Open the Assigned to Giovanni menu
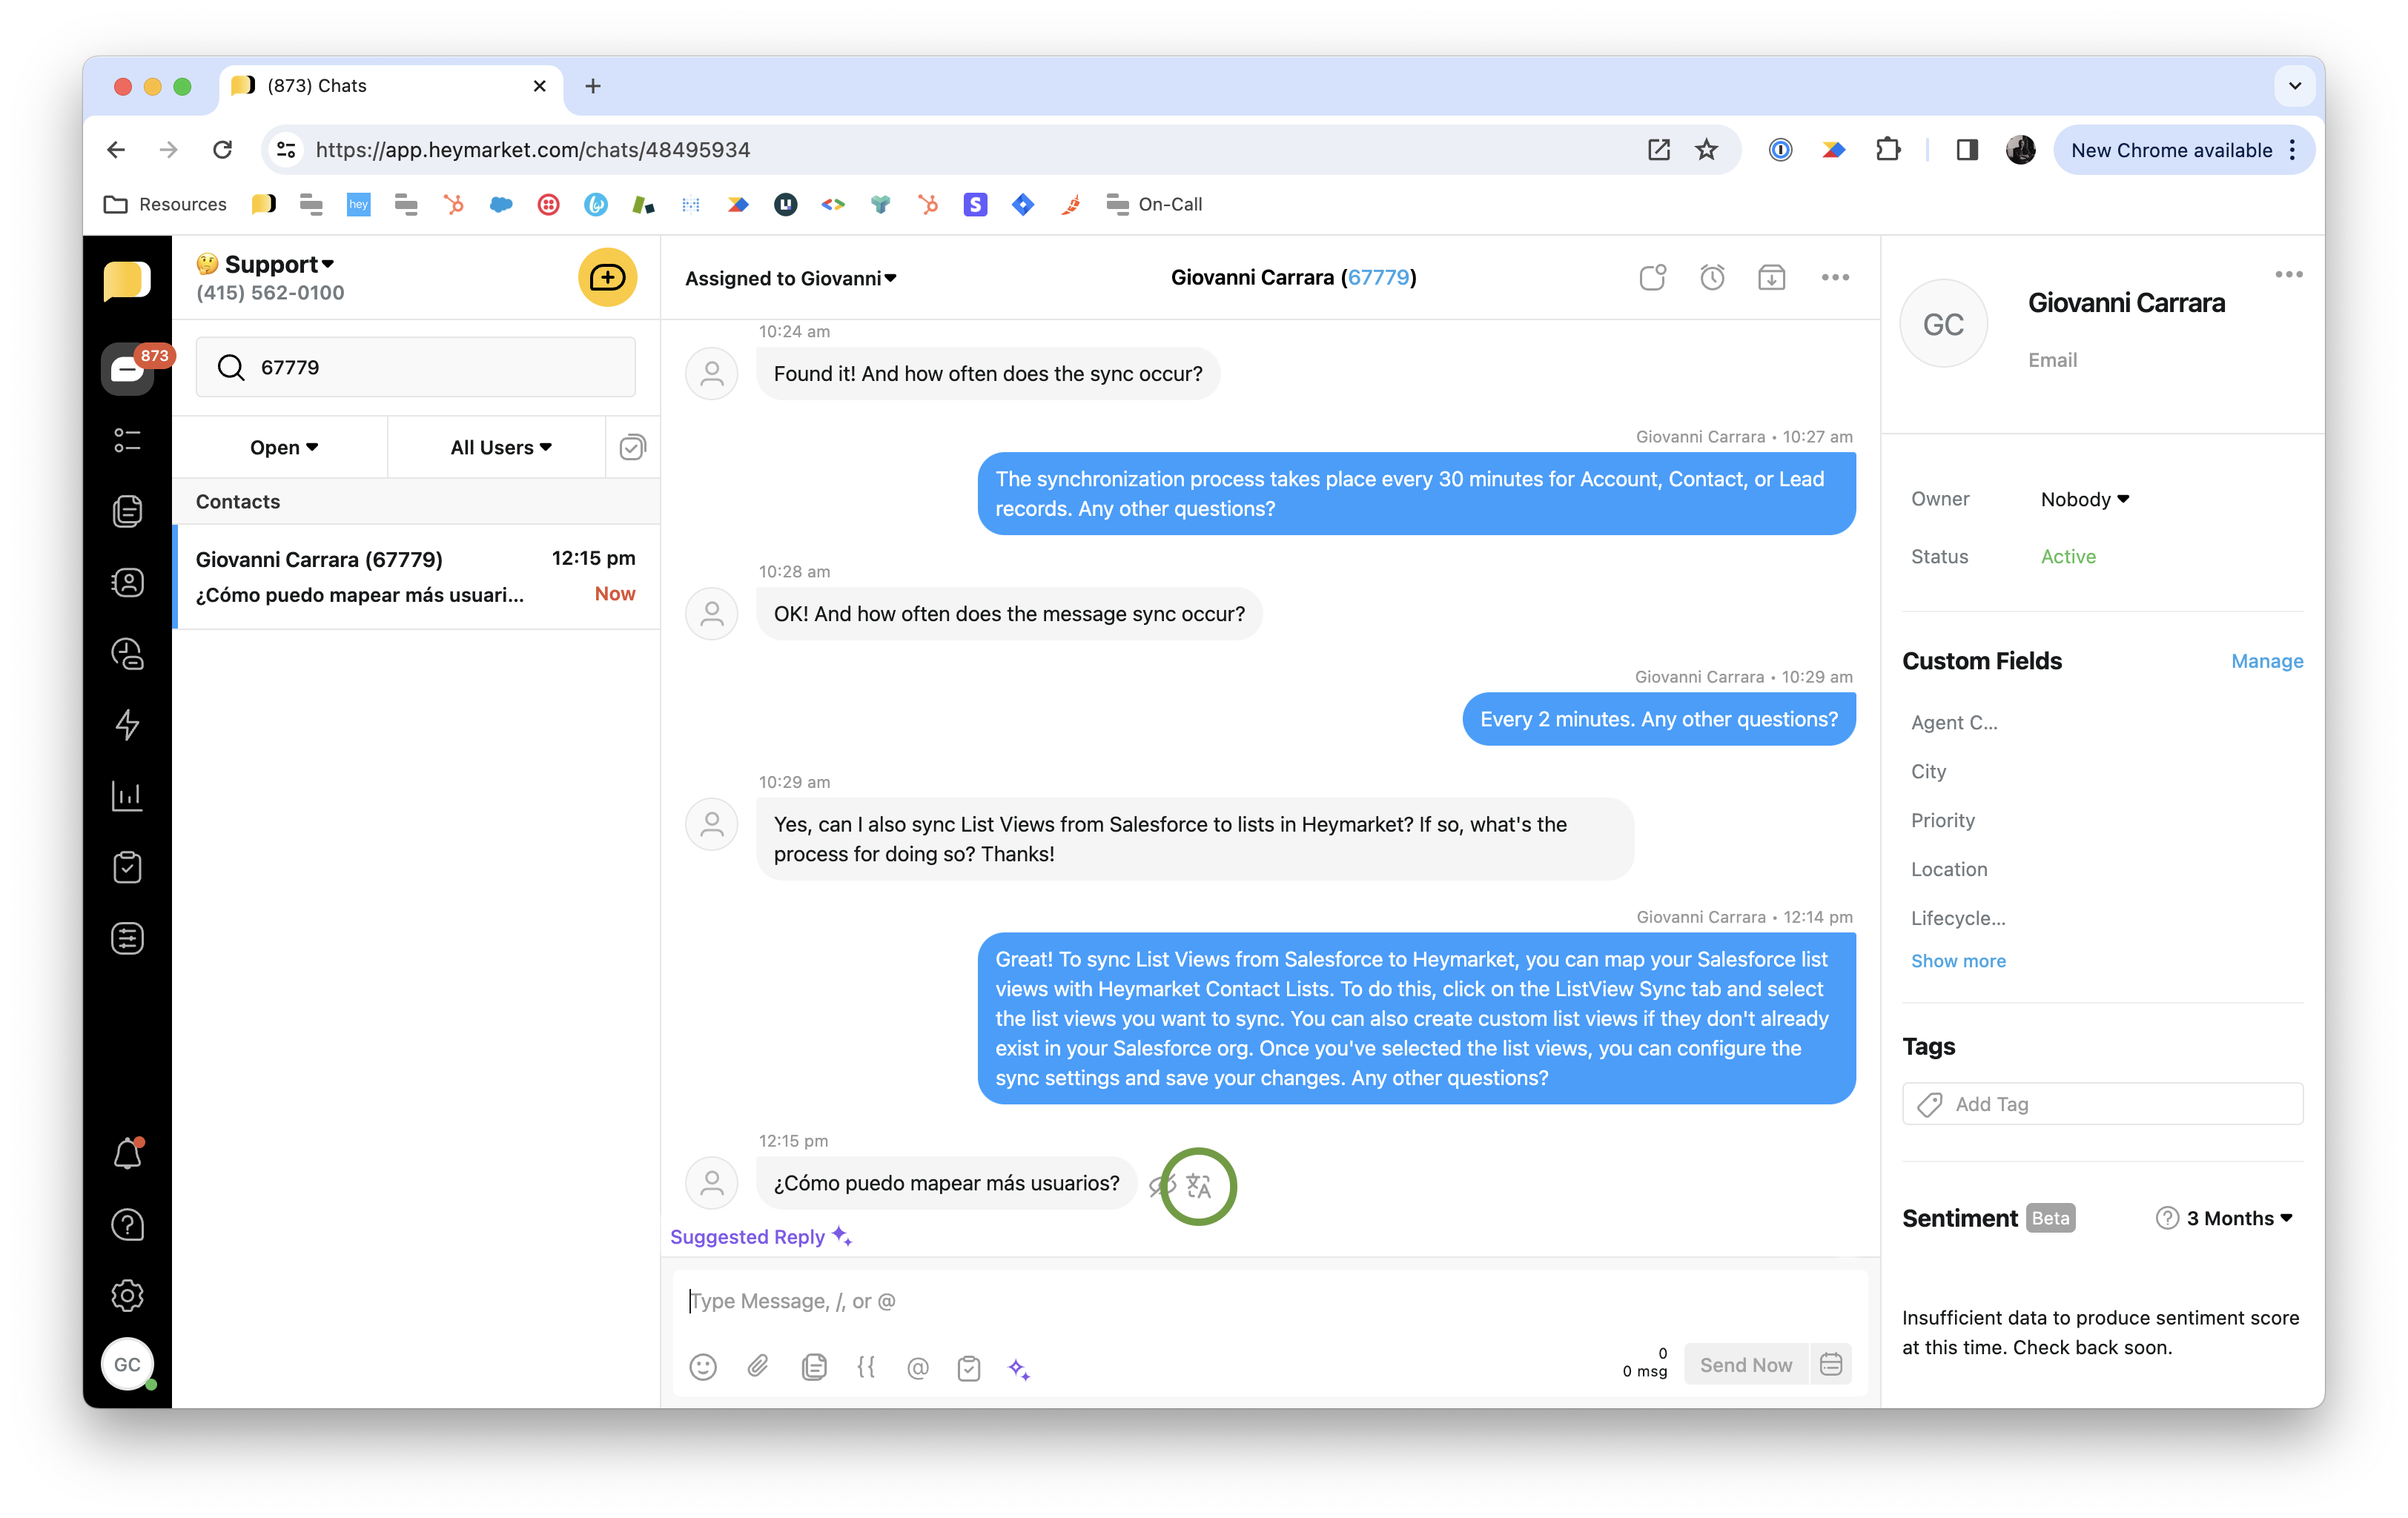2408x1518 pixels. pyautogui.click(x=790, y=278)
